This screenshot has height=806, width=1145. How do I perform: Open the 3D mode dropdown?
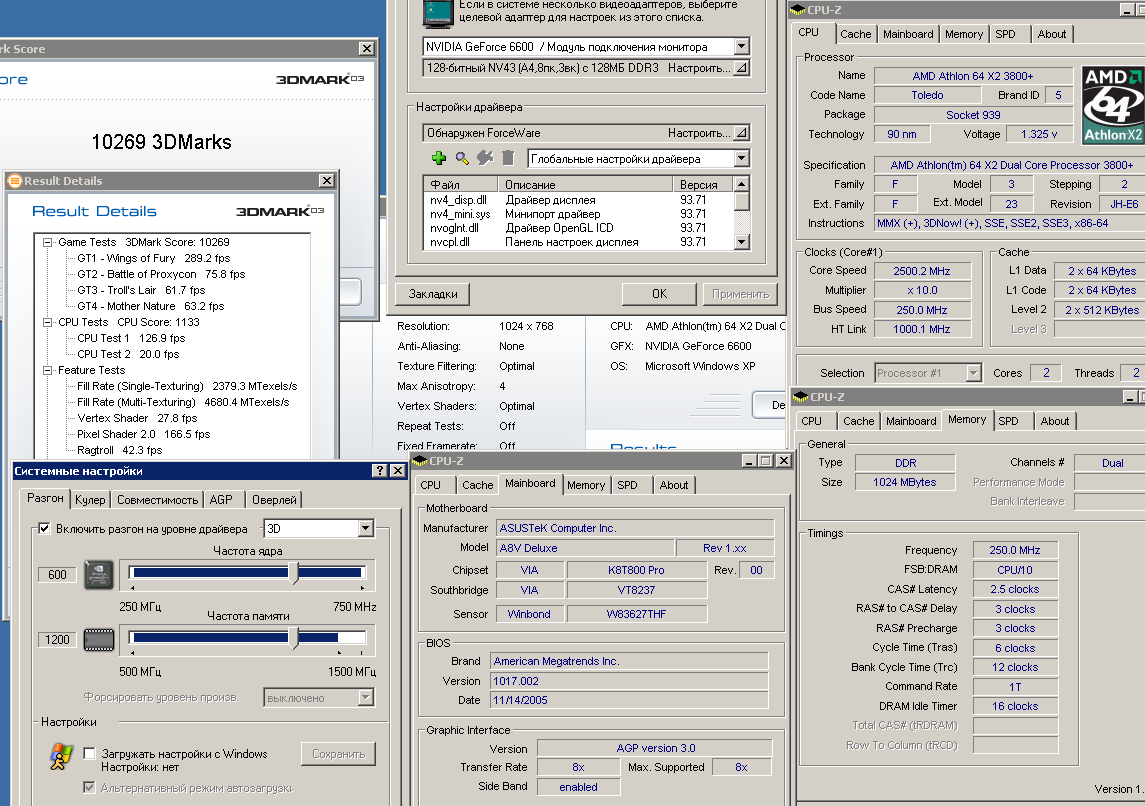[366, 528]
